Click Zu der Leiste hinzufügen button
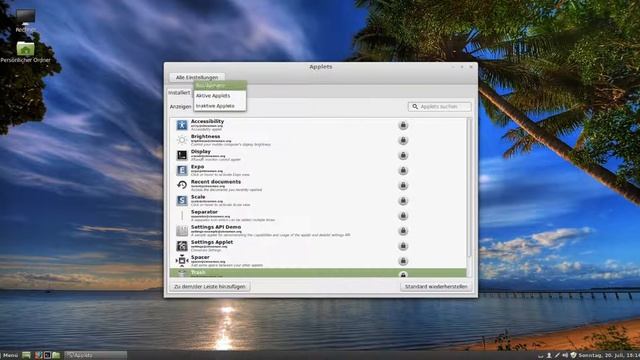This screenshot has width=640, height=360. click(210, 287)
